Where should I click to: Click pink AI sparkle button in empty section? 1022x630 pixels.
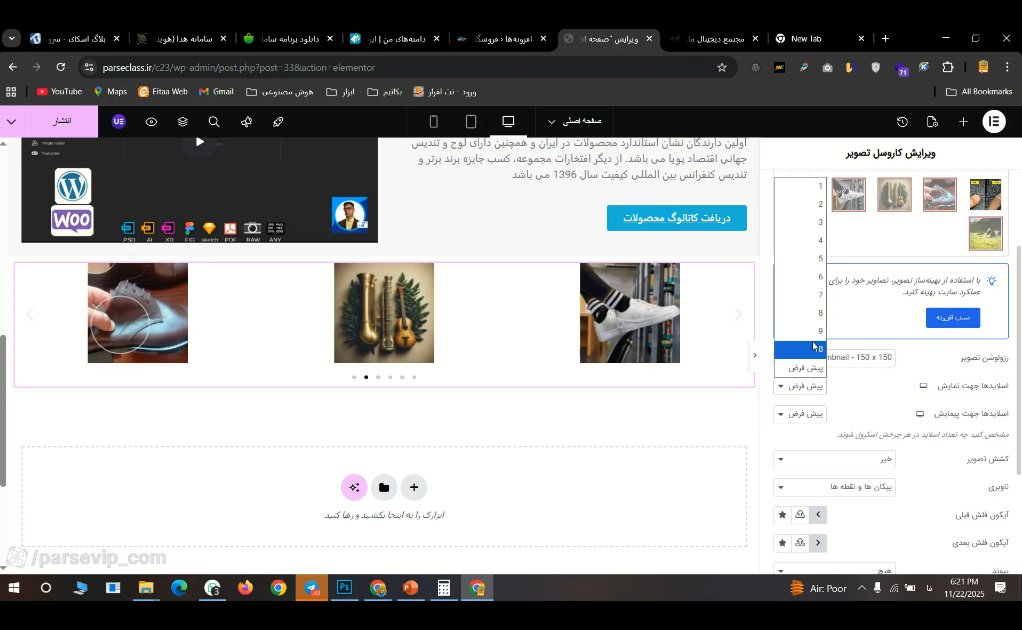tap(354, 487)
